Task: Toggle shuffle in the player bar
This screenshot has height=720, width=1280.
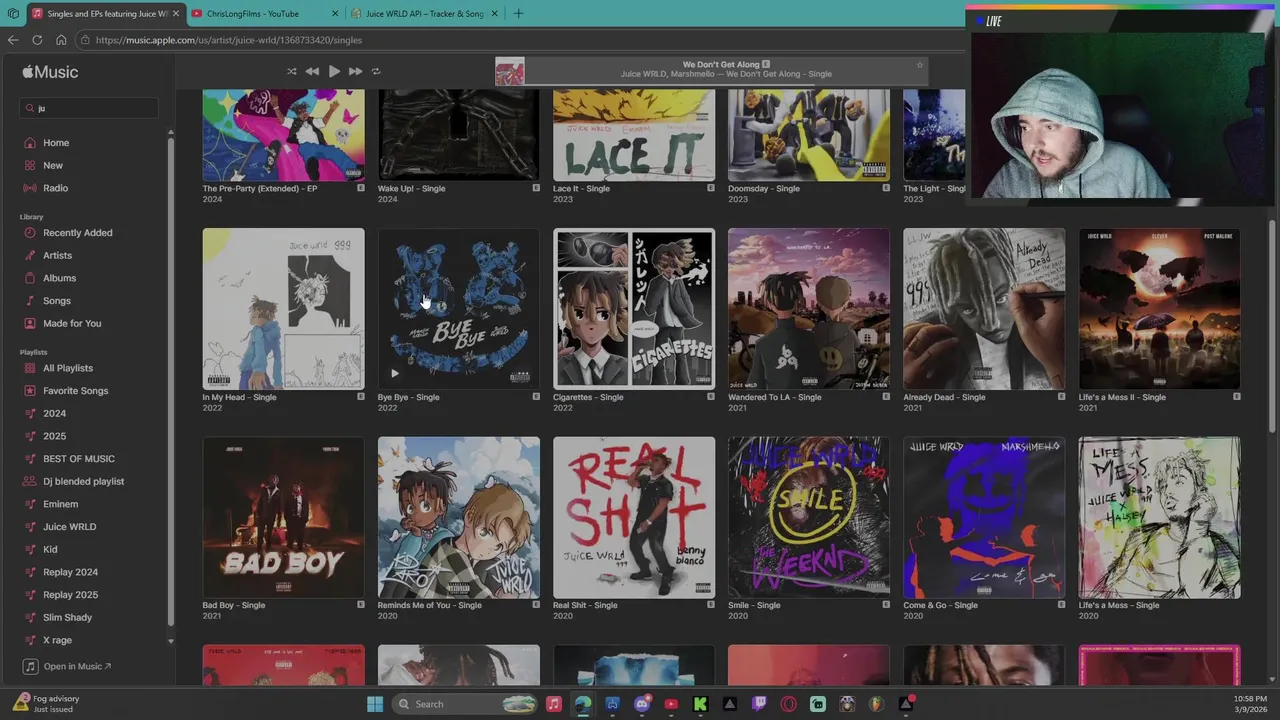Action: pos(291,71)
